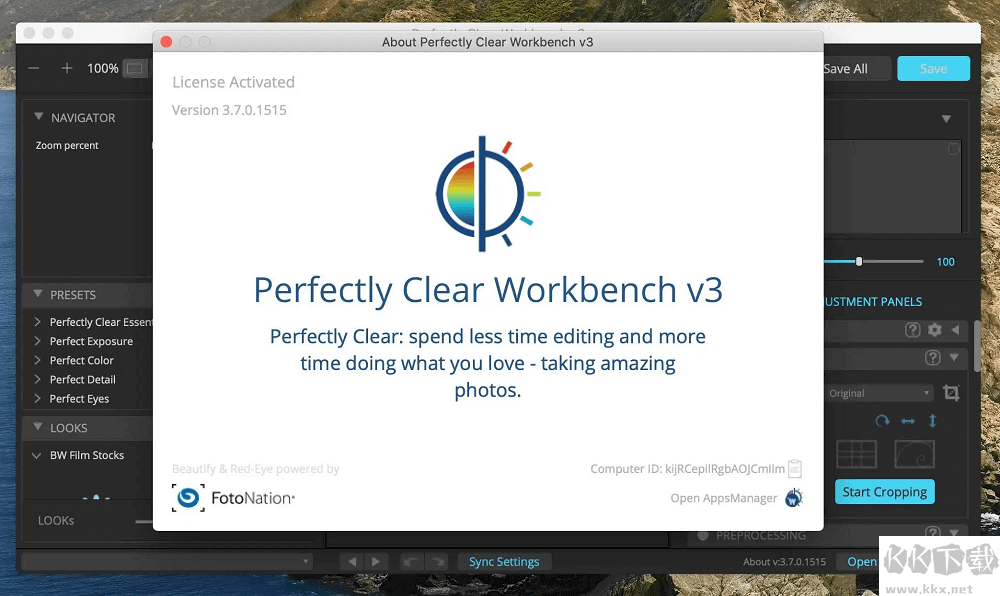This screenshot has height=596, width=1000.
Task: Copy the Computer ID with clipboard icon
Action: tap(795, 469)
